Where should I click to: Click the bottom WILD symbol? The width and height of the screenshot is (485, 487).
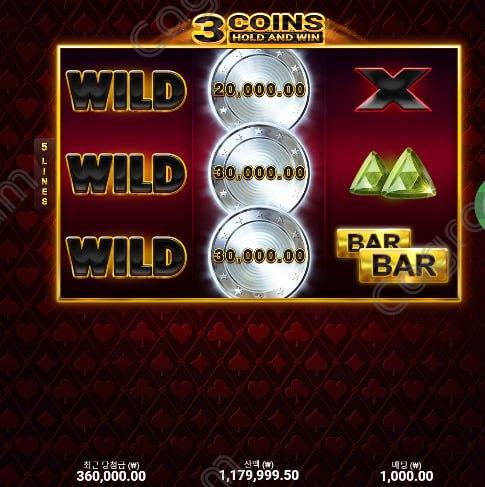126,257
